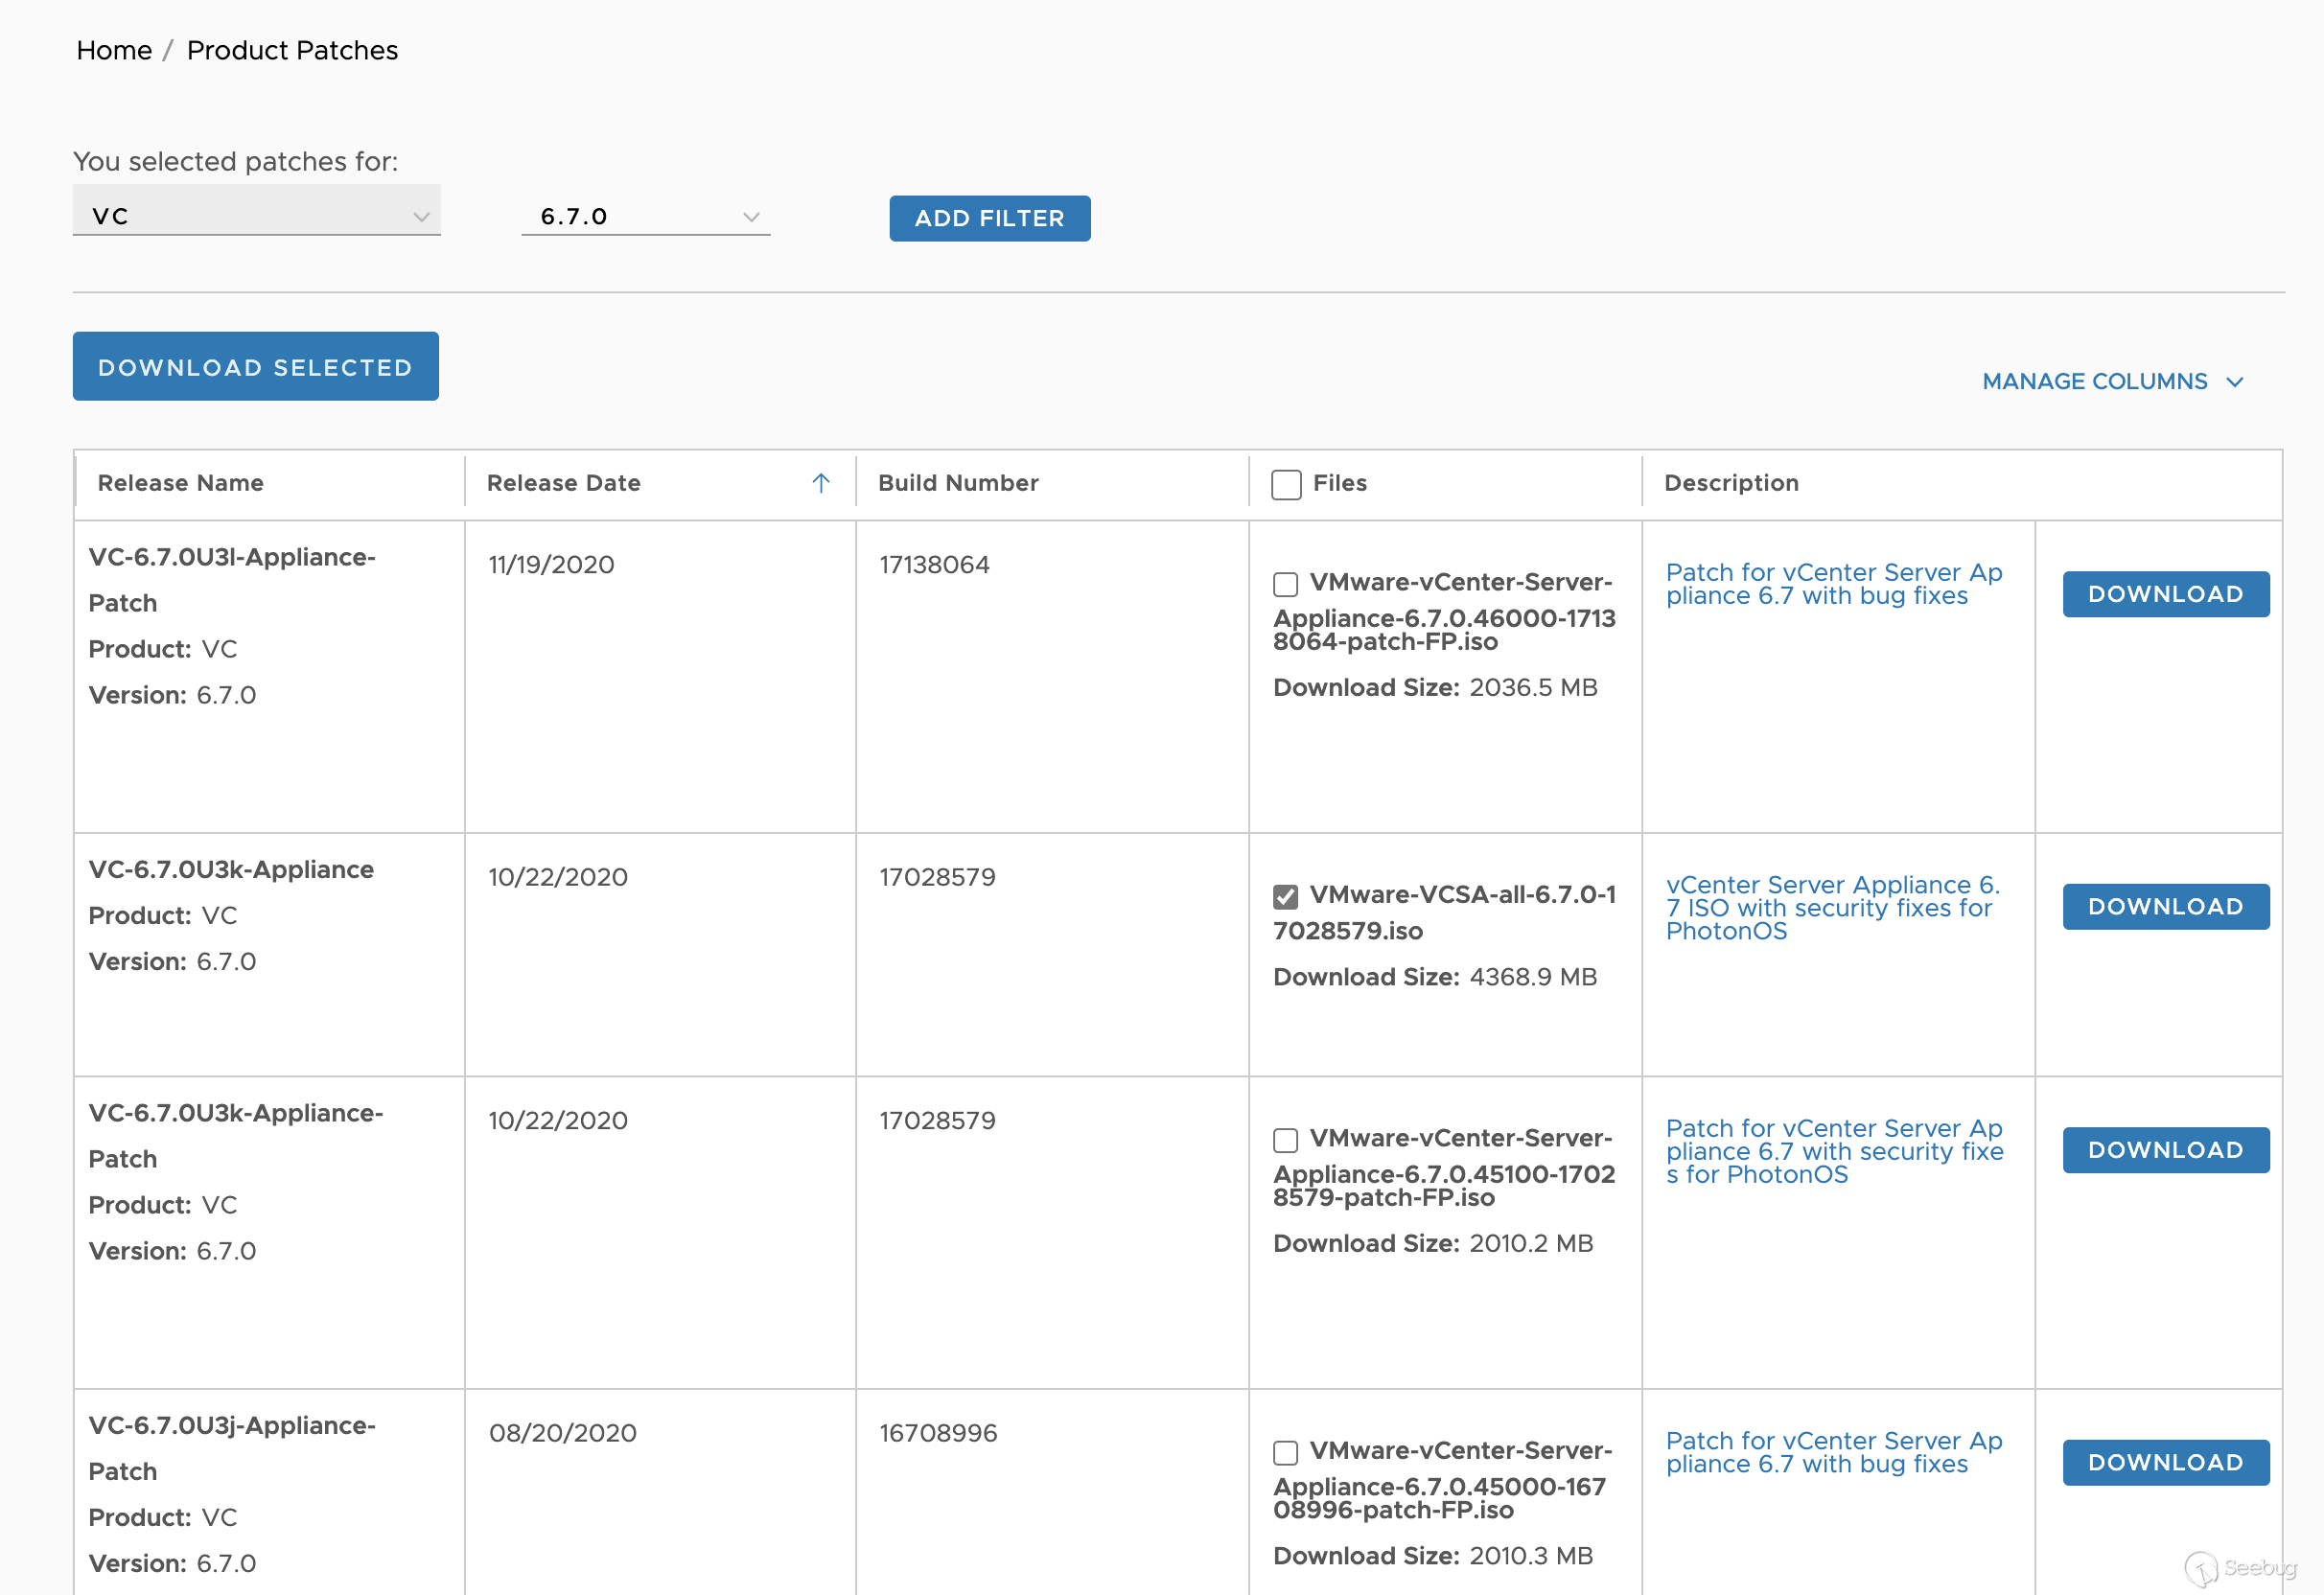This screenshot has width=2324, height=1595.
Task: Go to Home breadcrumb link
Action: point(114,50)
